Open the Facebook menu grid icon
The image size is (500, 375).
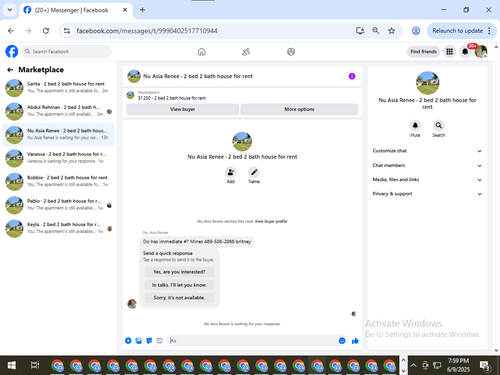click(449, 52)
